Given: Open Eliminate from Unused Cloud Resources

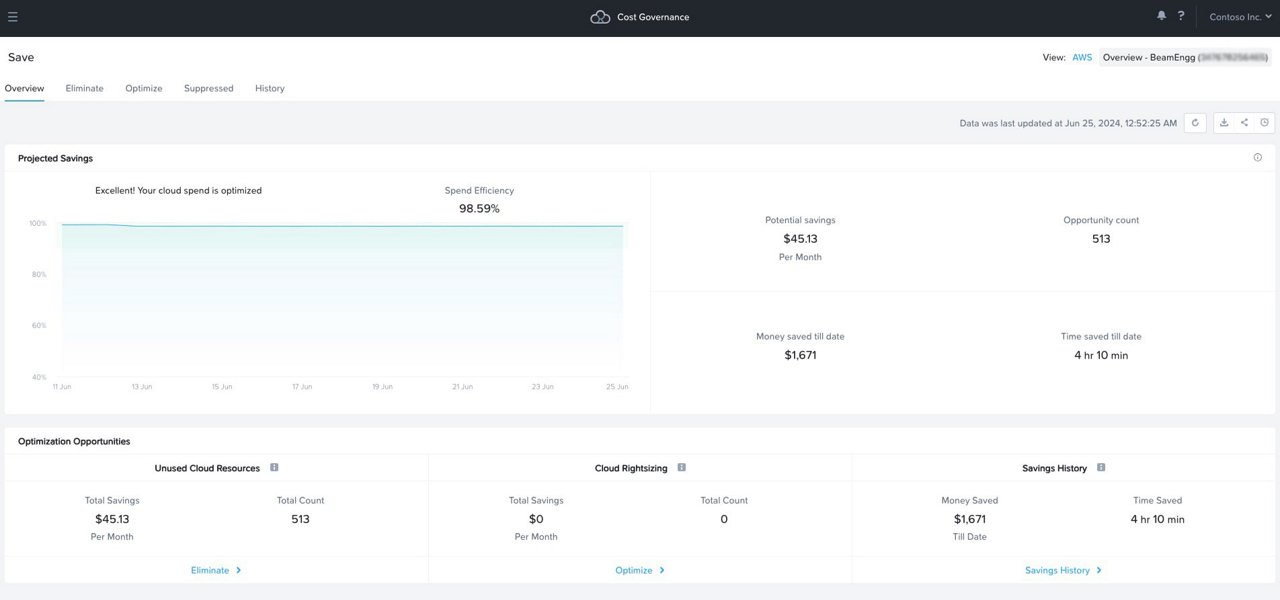Looking at the screenshot, I should 215,569.
